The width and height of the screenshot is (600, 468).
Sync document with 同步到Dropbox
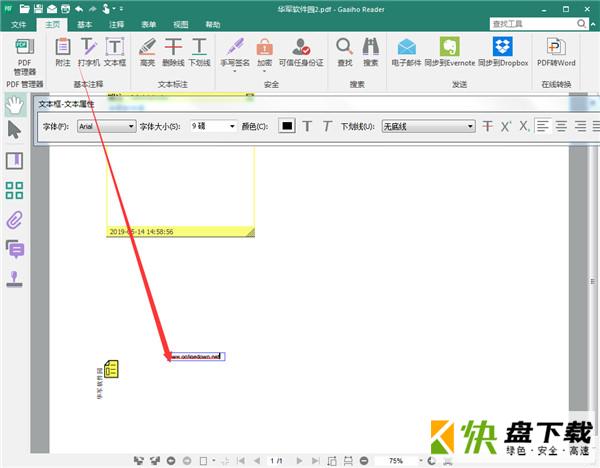point(503,52)
